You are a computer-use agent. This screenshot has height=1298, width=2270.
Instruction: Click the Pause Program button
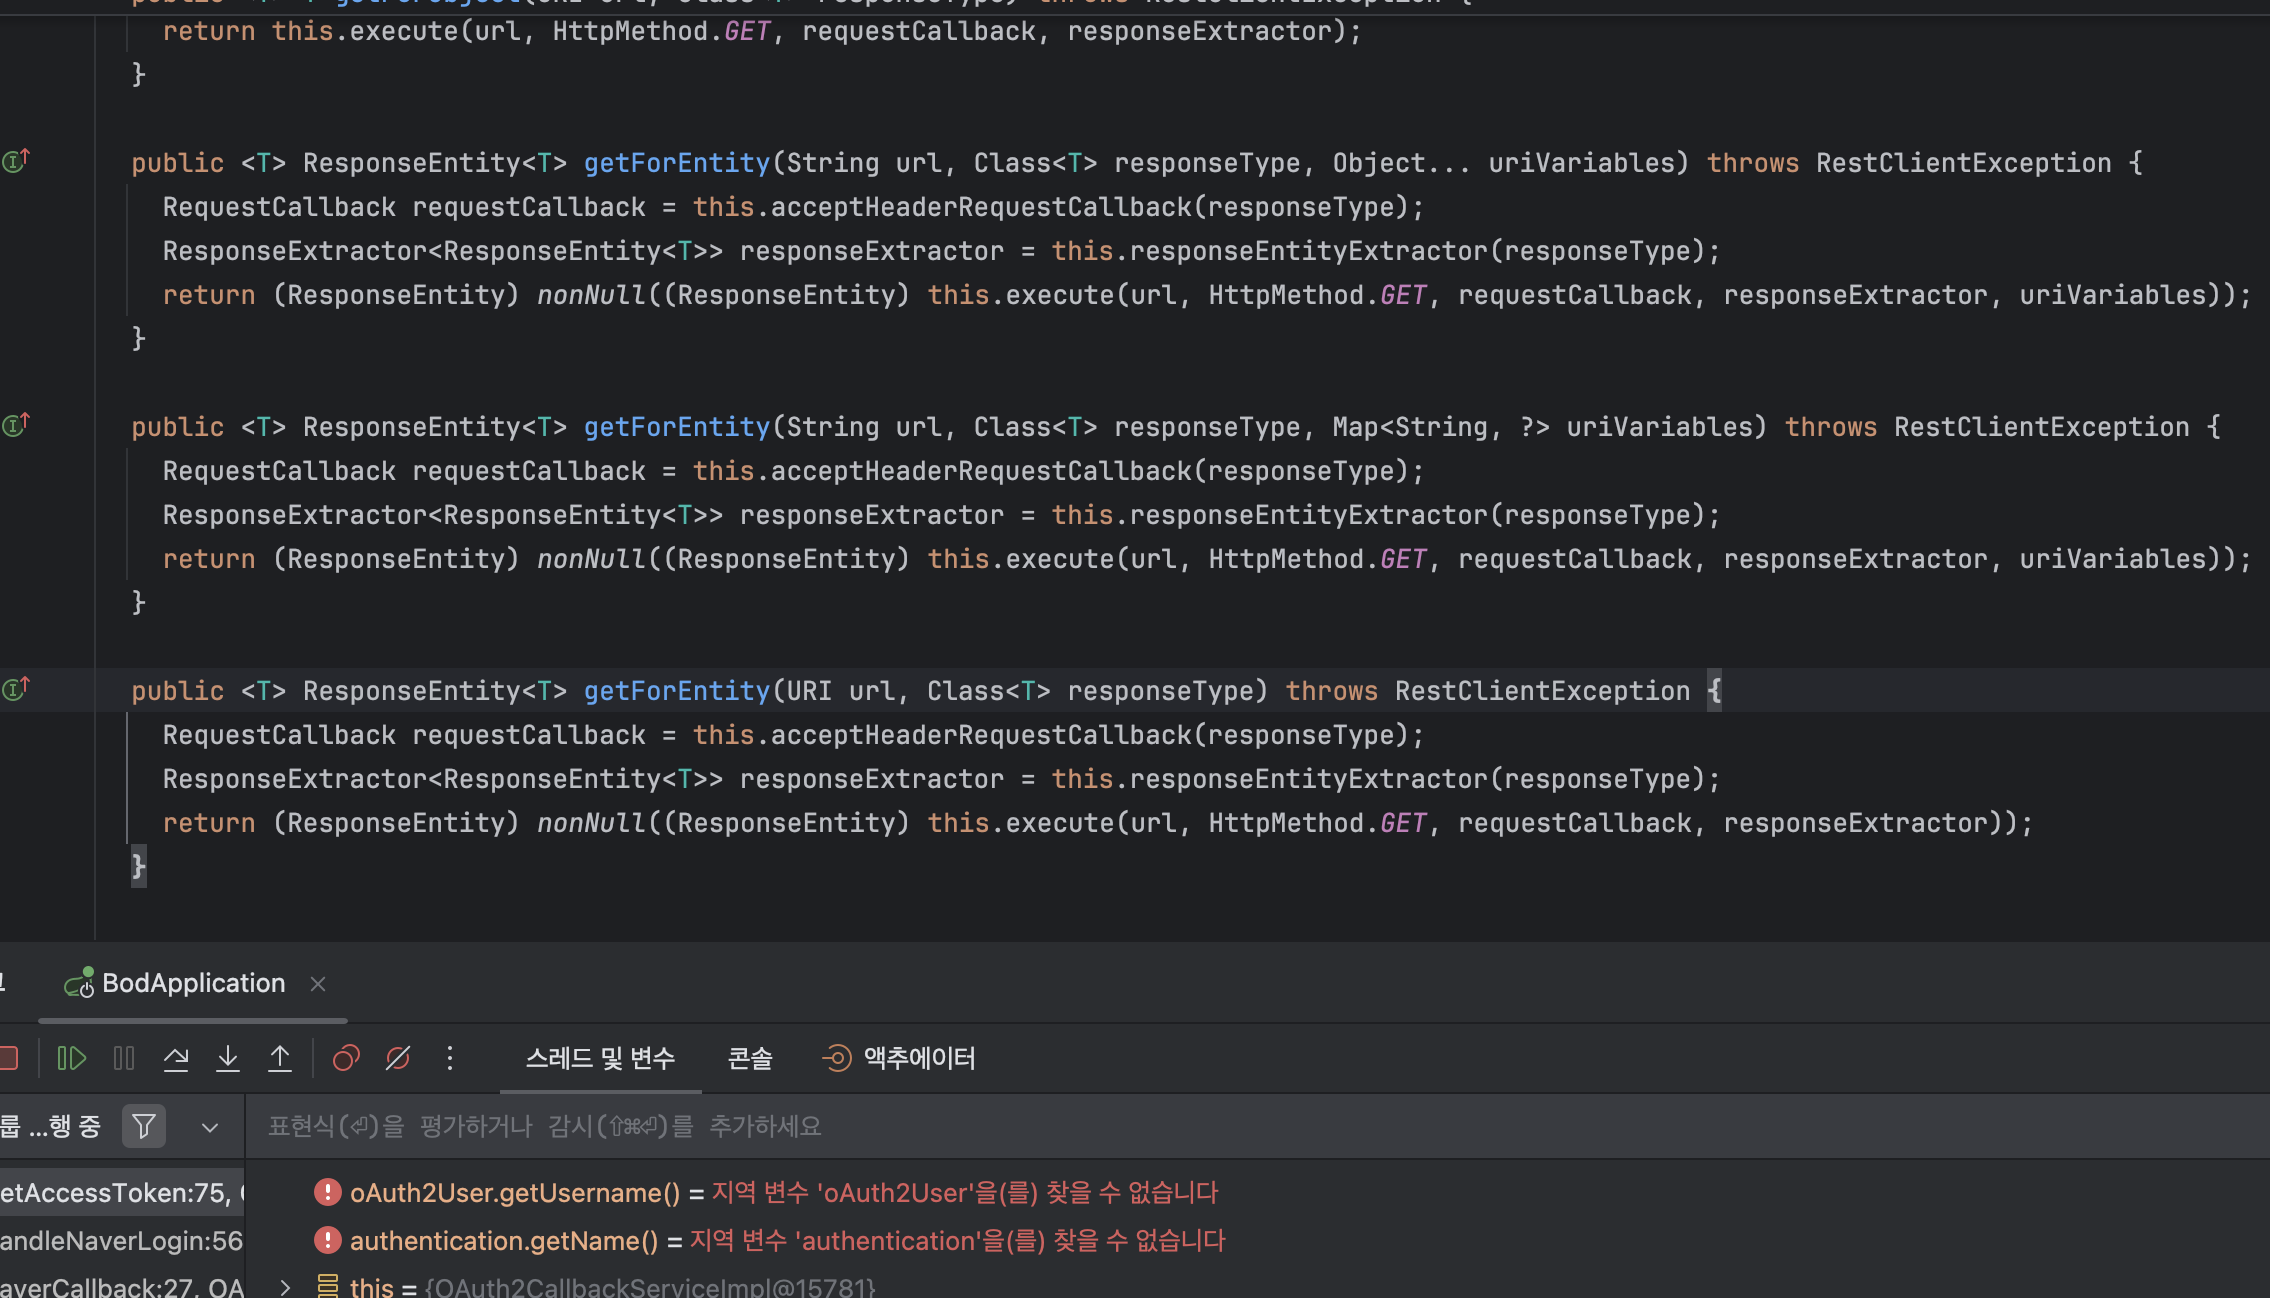pyautogui.click(x=124, y=1058)
